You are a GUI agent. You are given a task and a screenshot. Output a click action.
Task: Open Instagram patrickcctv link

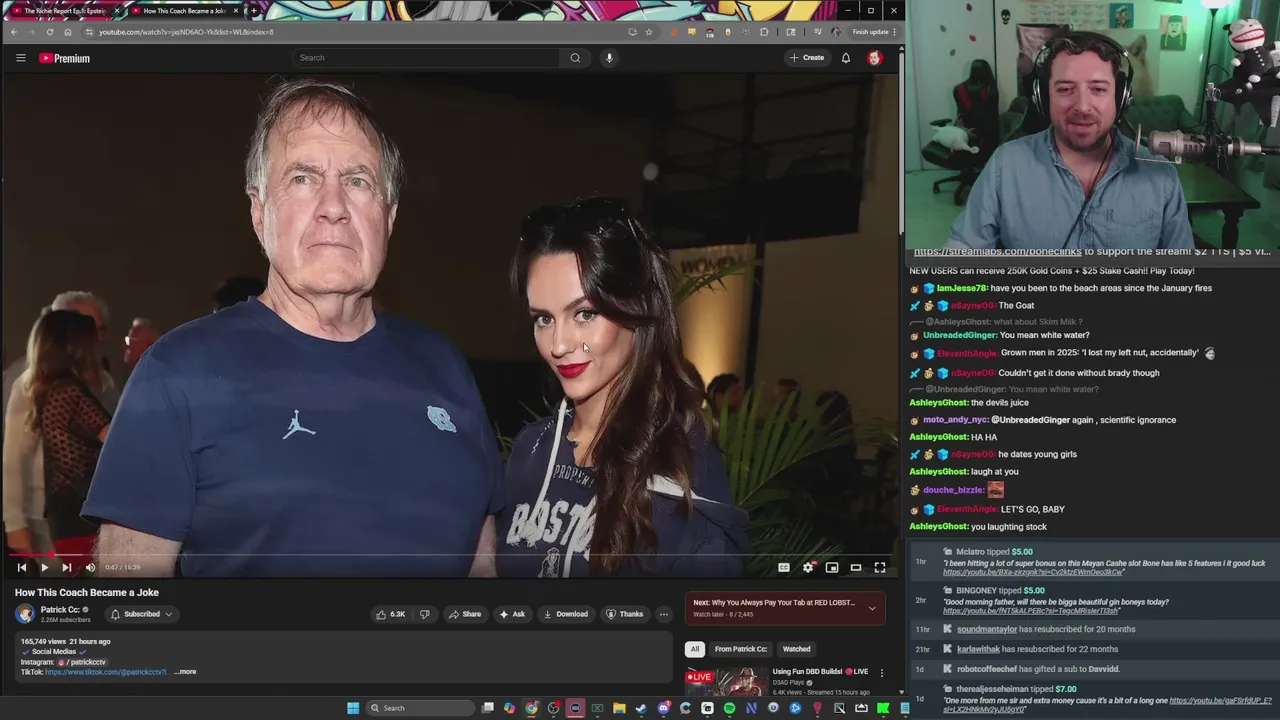click(x=81, y=662)
